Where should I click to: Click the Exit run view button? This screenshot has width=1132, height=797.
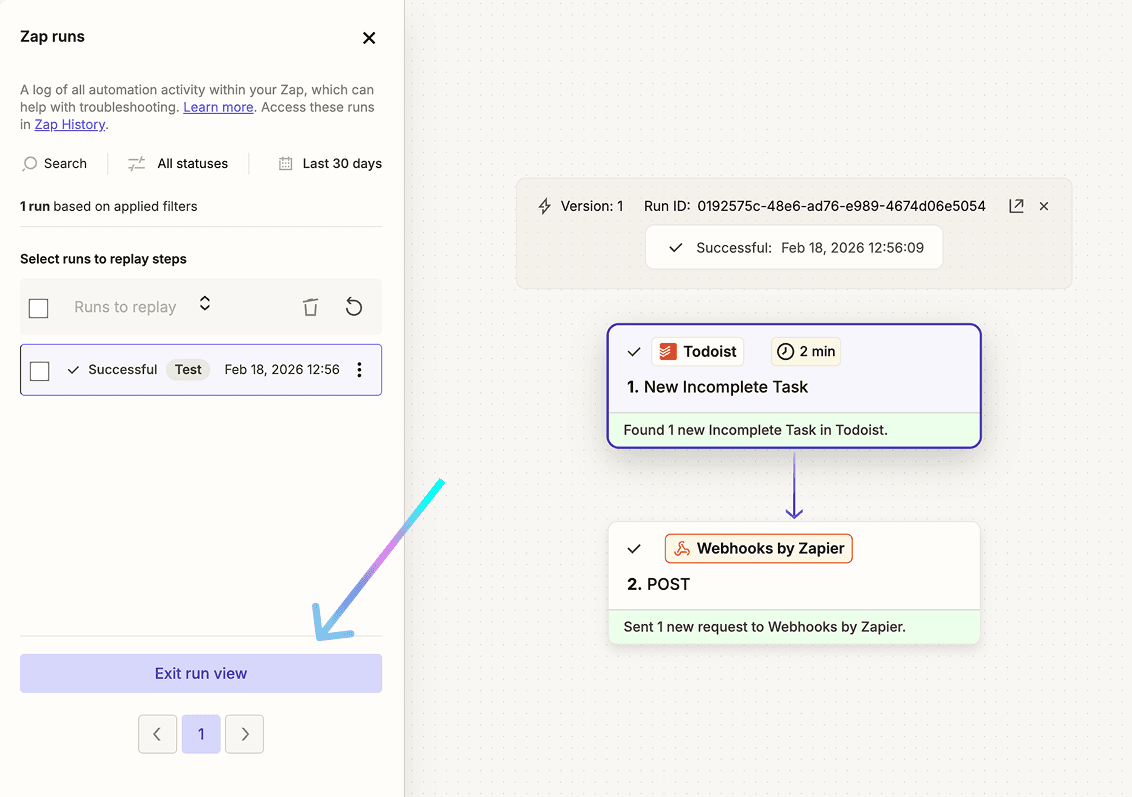coord(201,674)
